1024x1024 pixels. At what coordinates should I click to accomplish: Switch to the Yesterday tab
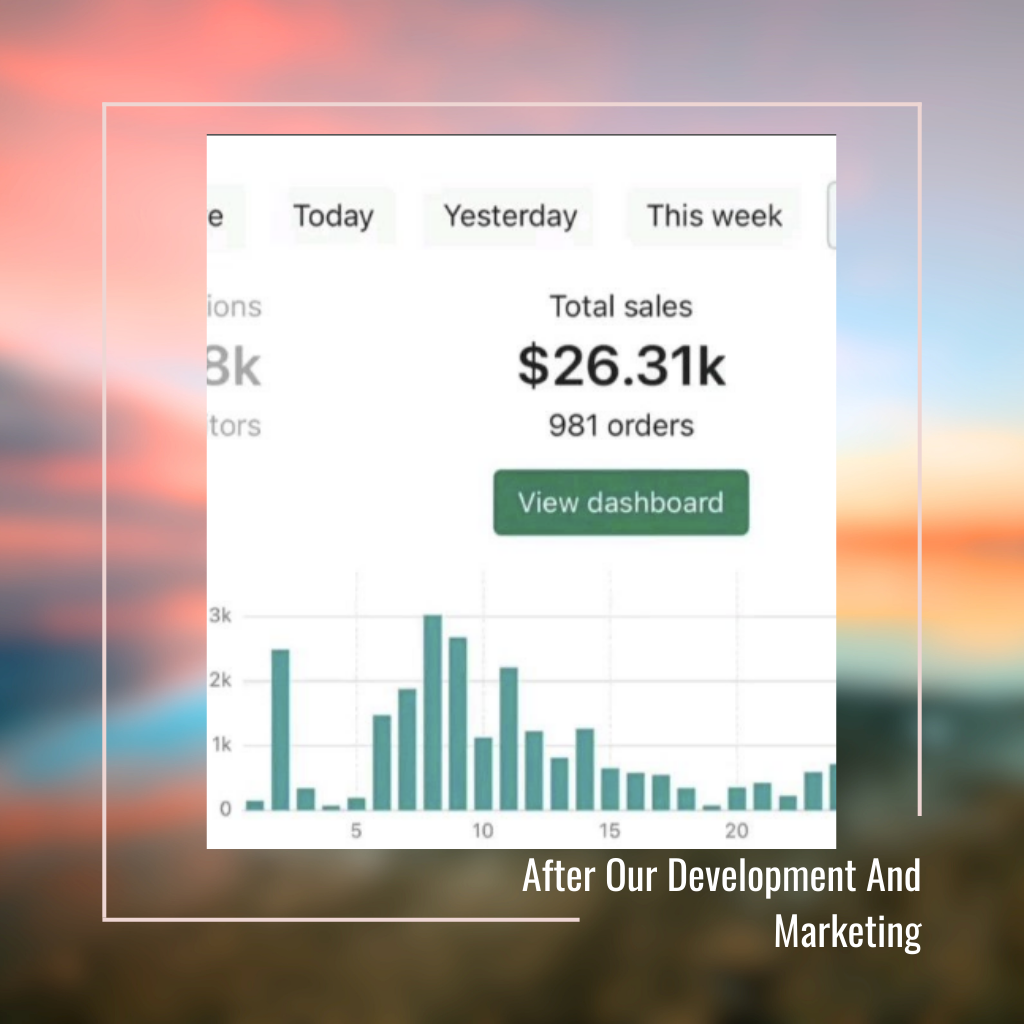[510, 216]
